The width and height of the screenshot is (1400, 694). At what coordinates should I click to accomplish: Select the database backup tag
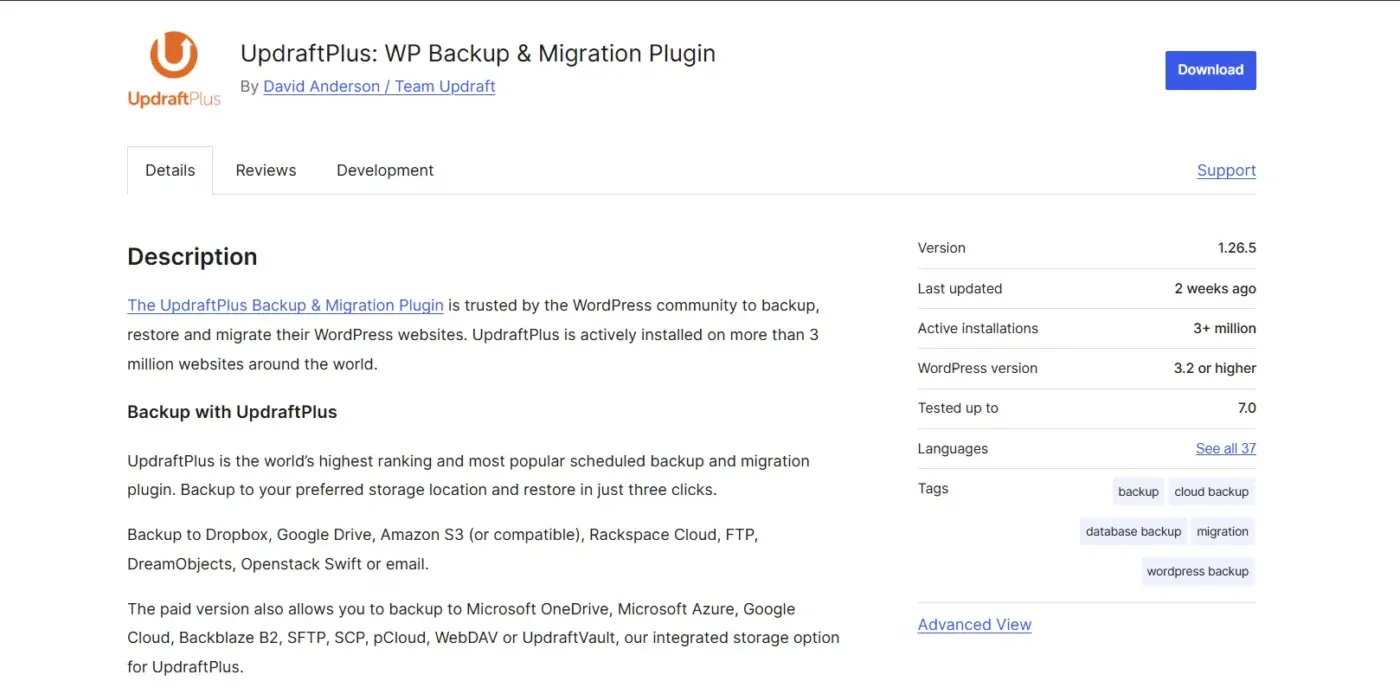point(1133,531)
